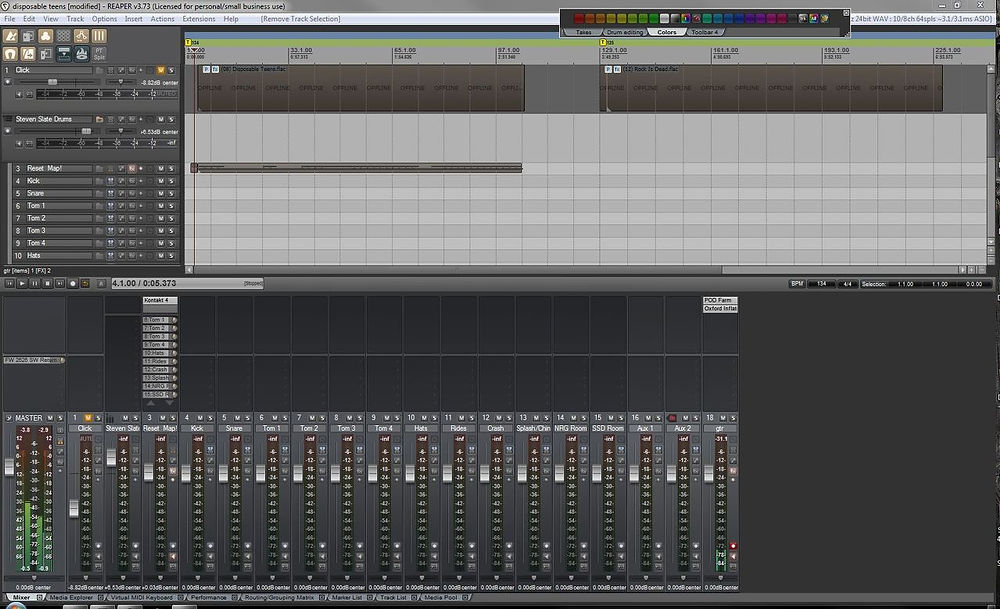This screenshot has width=1000, height=609.
Task: Toggle the metronome icon in main toolbar
Action: [10, 36]
